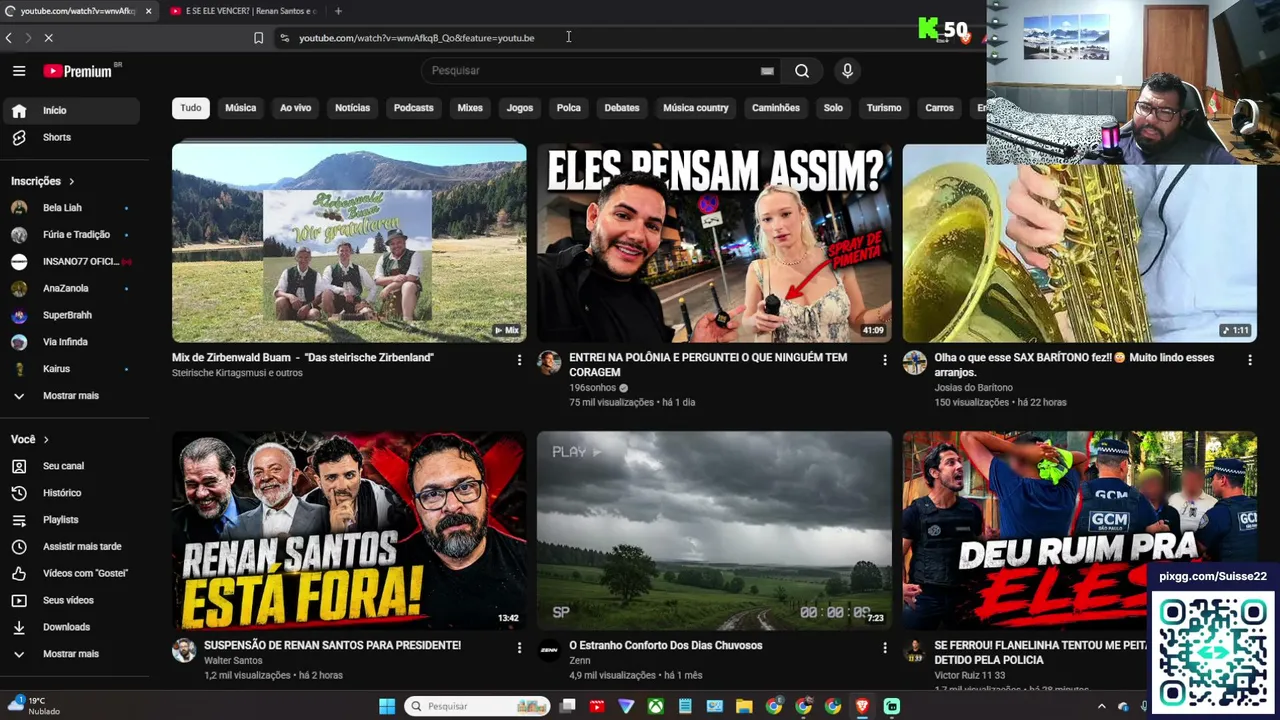Open the Brave browser taskbar icon
Image resolution: width=1280 pixels, height=720 pixels.
pos(862,707)
